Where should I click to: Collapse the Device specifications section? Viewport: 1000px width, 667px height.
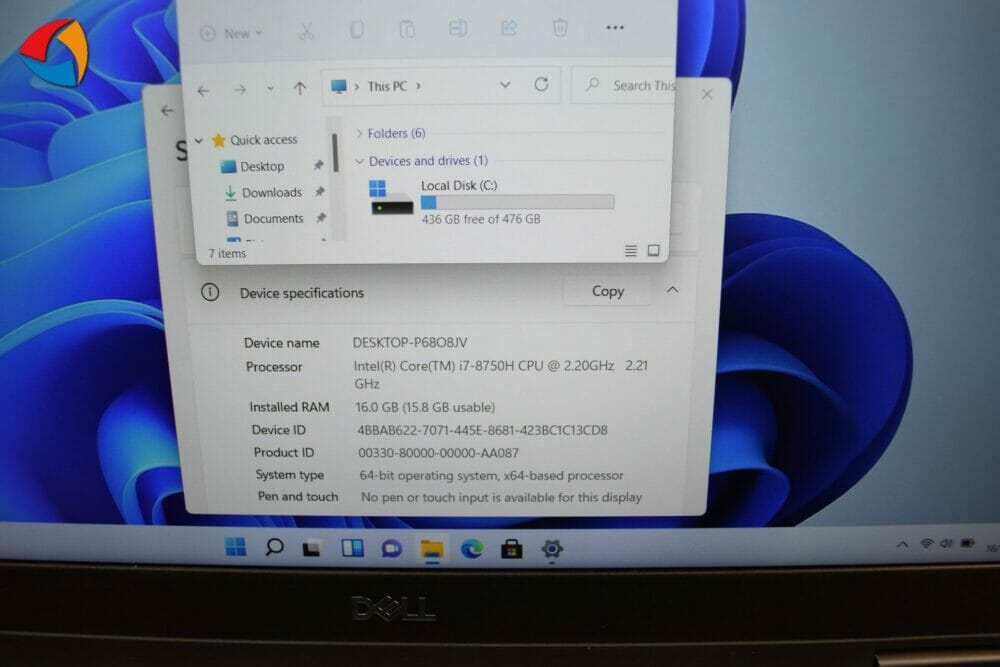click(x=673, y=290)
